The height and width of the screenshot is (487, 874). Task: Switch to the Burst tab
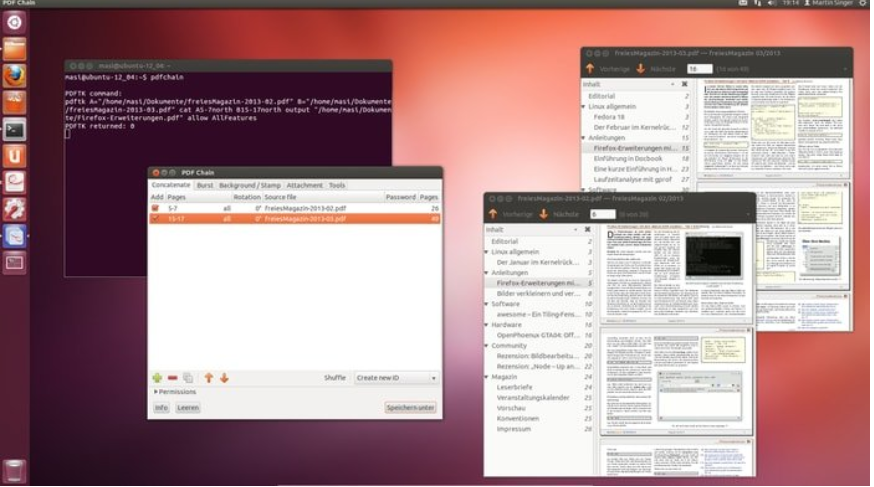point(205,185)
